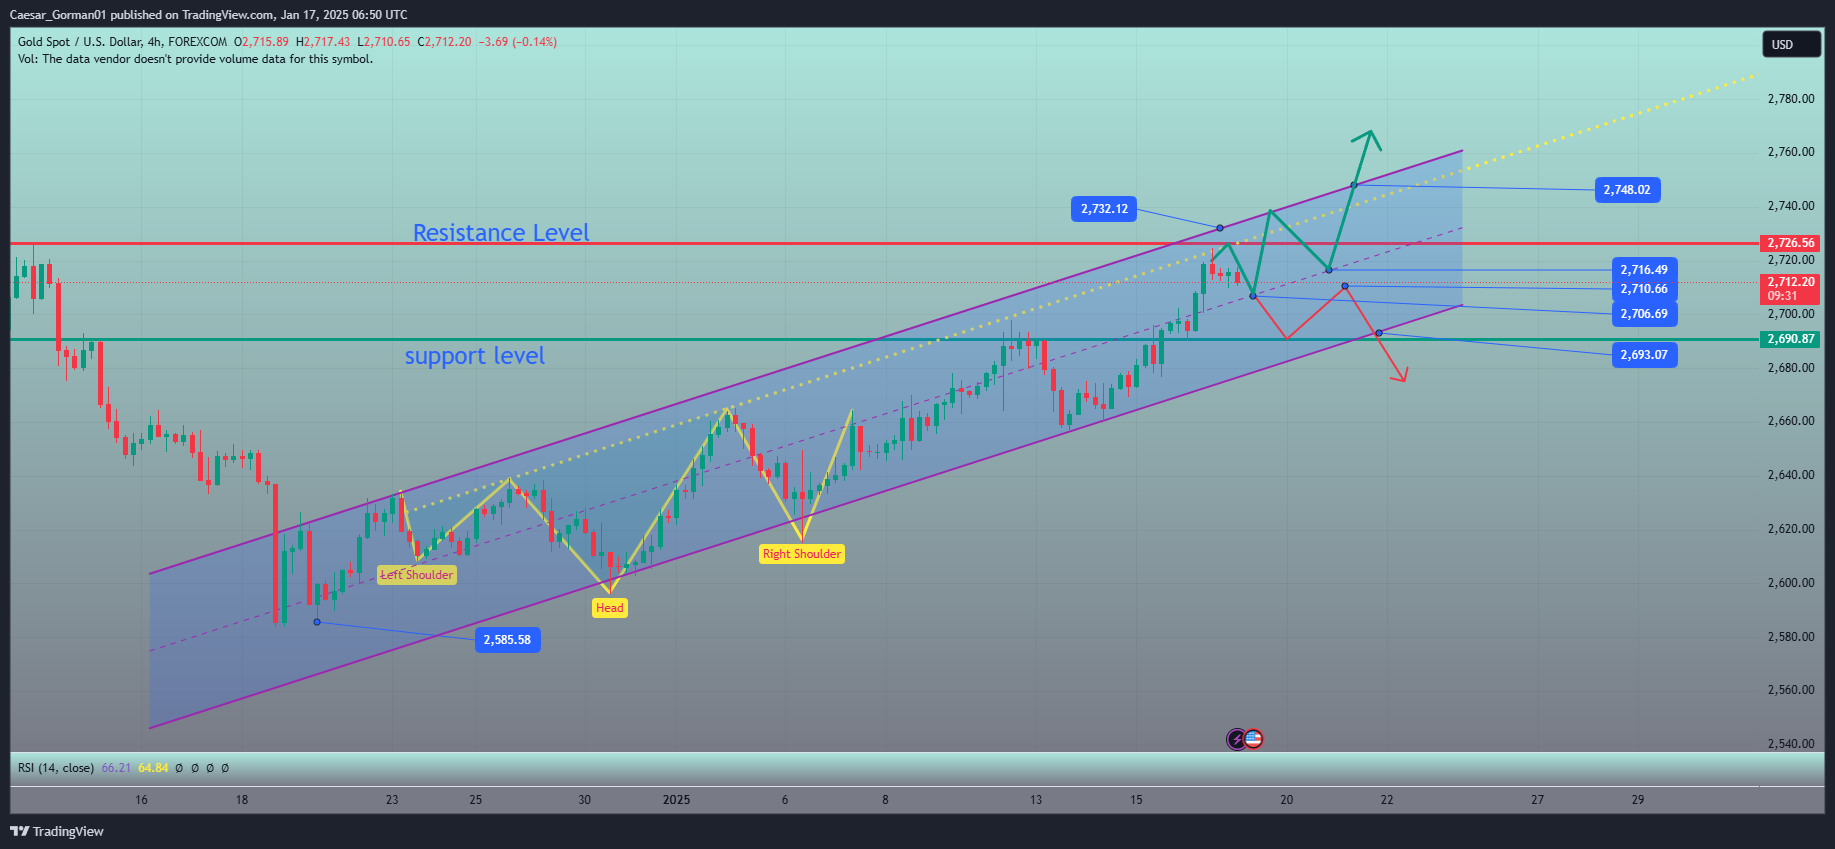This screenshot has height=849, width=1835.
Task: Open the USD currency selector
Action: 1791,44
